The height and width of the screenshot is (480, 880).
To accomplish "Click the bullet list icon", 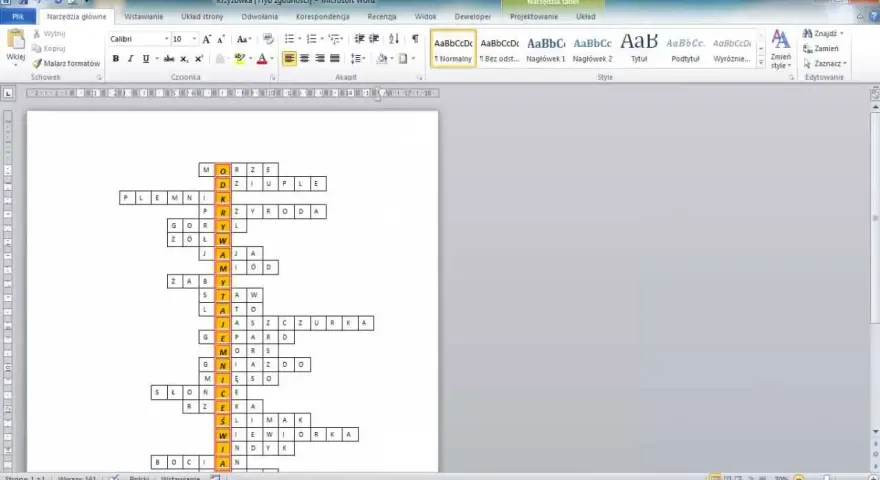I will [290, 39].
